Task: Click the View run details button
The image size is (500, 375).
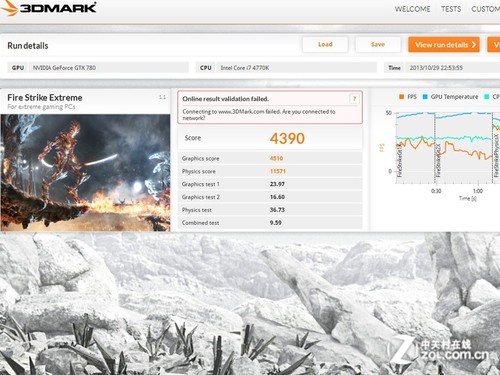Action: 444,45
